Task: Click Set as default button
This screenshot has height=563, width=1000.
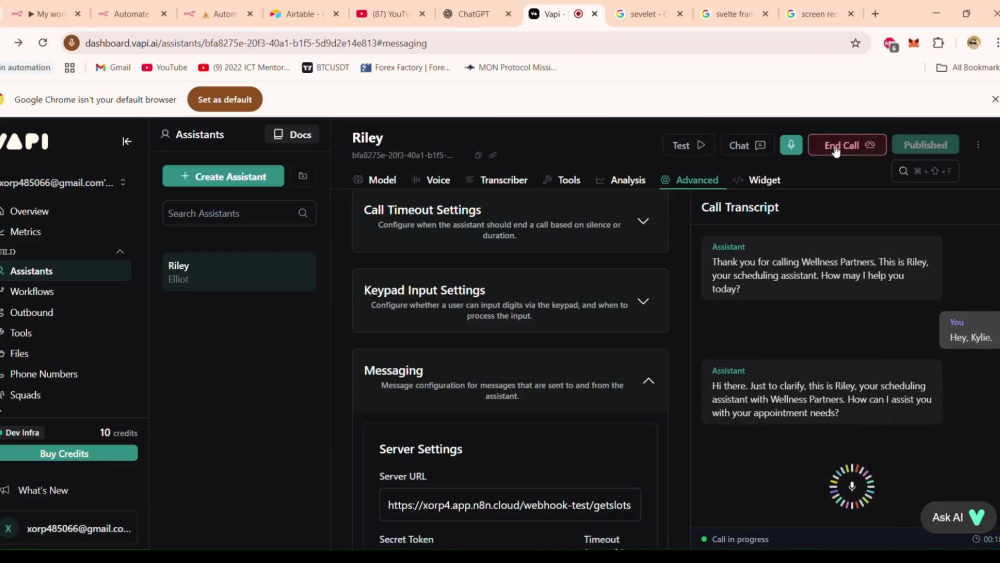Action: coord(224,99)
